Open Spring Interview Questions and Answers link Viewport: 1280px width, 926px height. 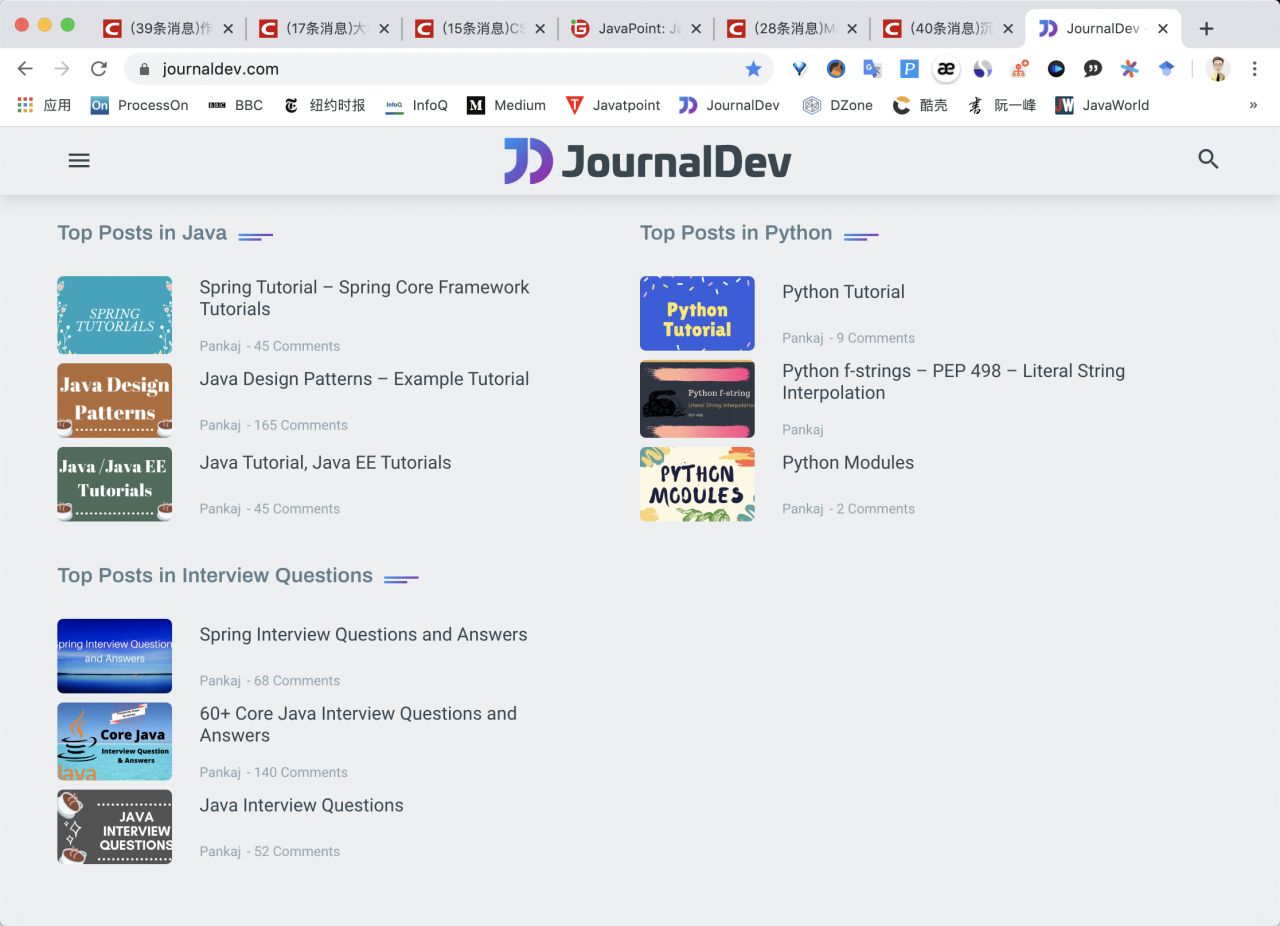[363, 635]
